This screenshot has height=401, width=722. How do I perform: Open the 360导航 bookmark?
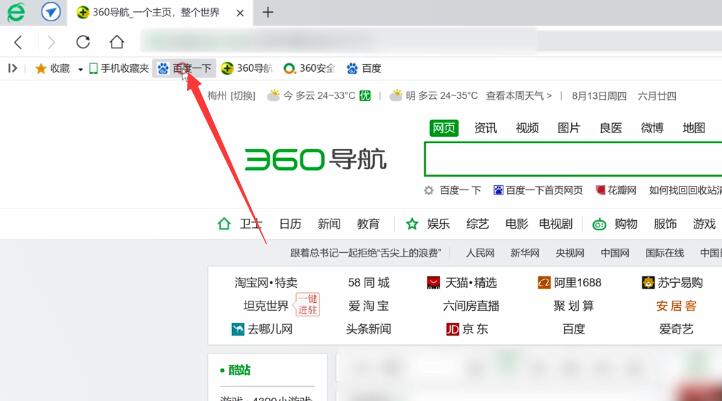click(247, 69)
